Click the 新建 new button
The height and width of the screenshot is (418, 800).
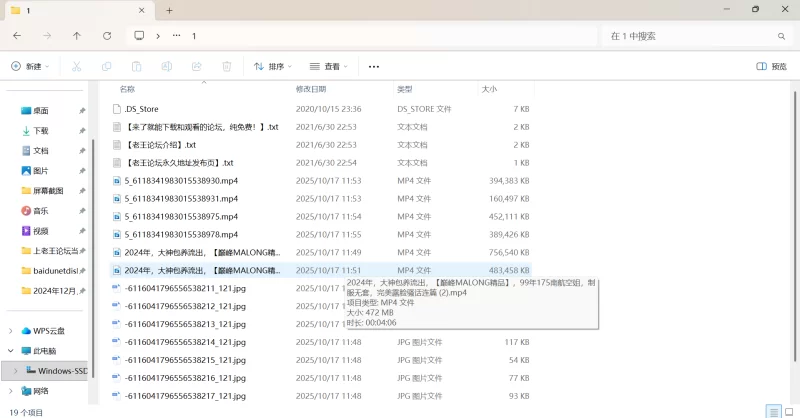tap(29, 66)
